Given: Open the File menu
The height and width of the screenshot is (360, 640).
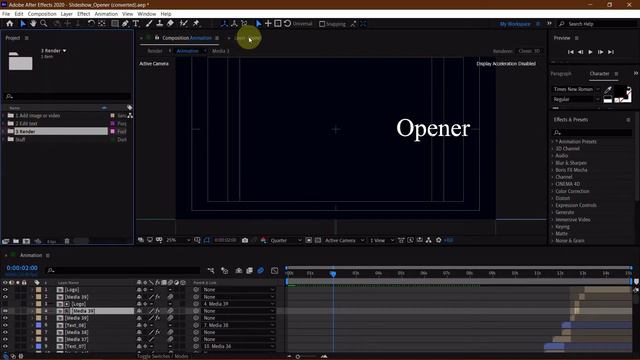Looking at the screenshot, I should pyautogui.click(x=6, y=14).
